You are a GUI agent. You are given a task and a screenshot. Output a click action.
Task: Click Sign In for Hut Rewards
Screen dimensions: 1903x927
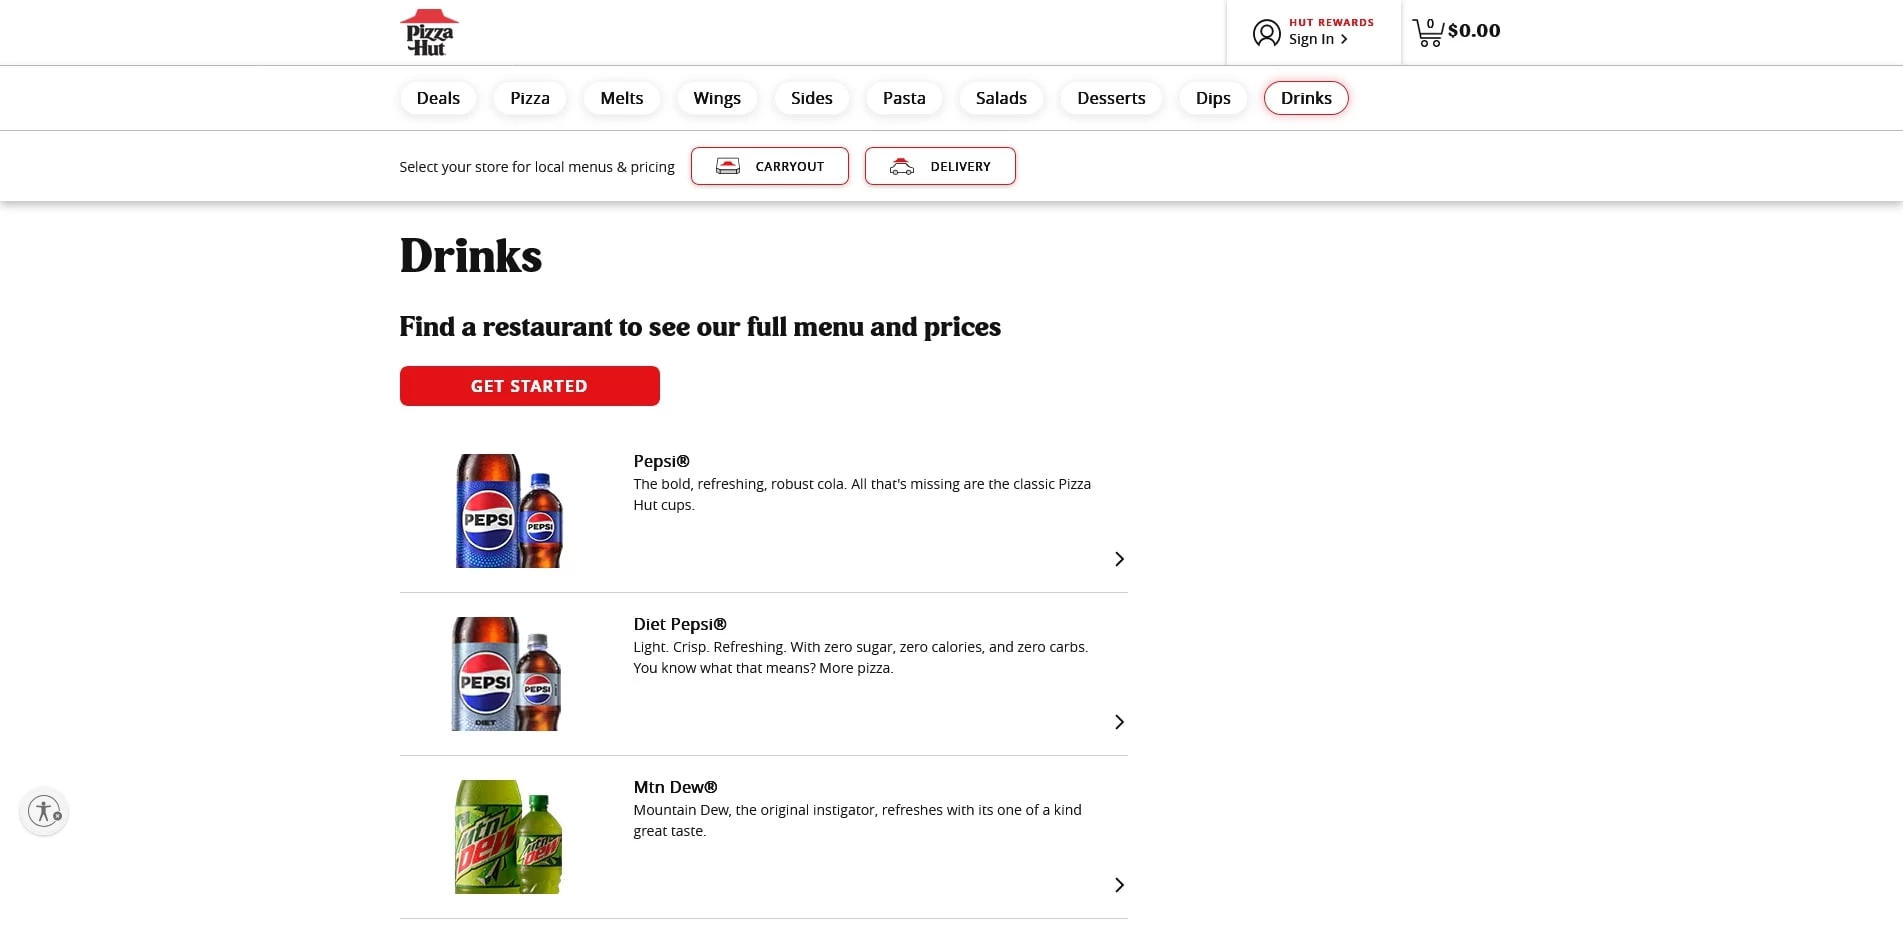[x=1310, y=38]
